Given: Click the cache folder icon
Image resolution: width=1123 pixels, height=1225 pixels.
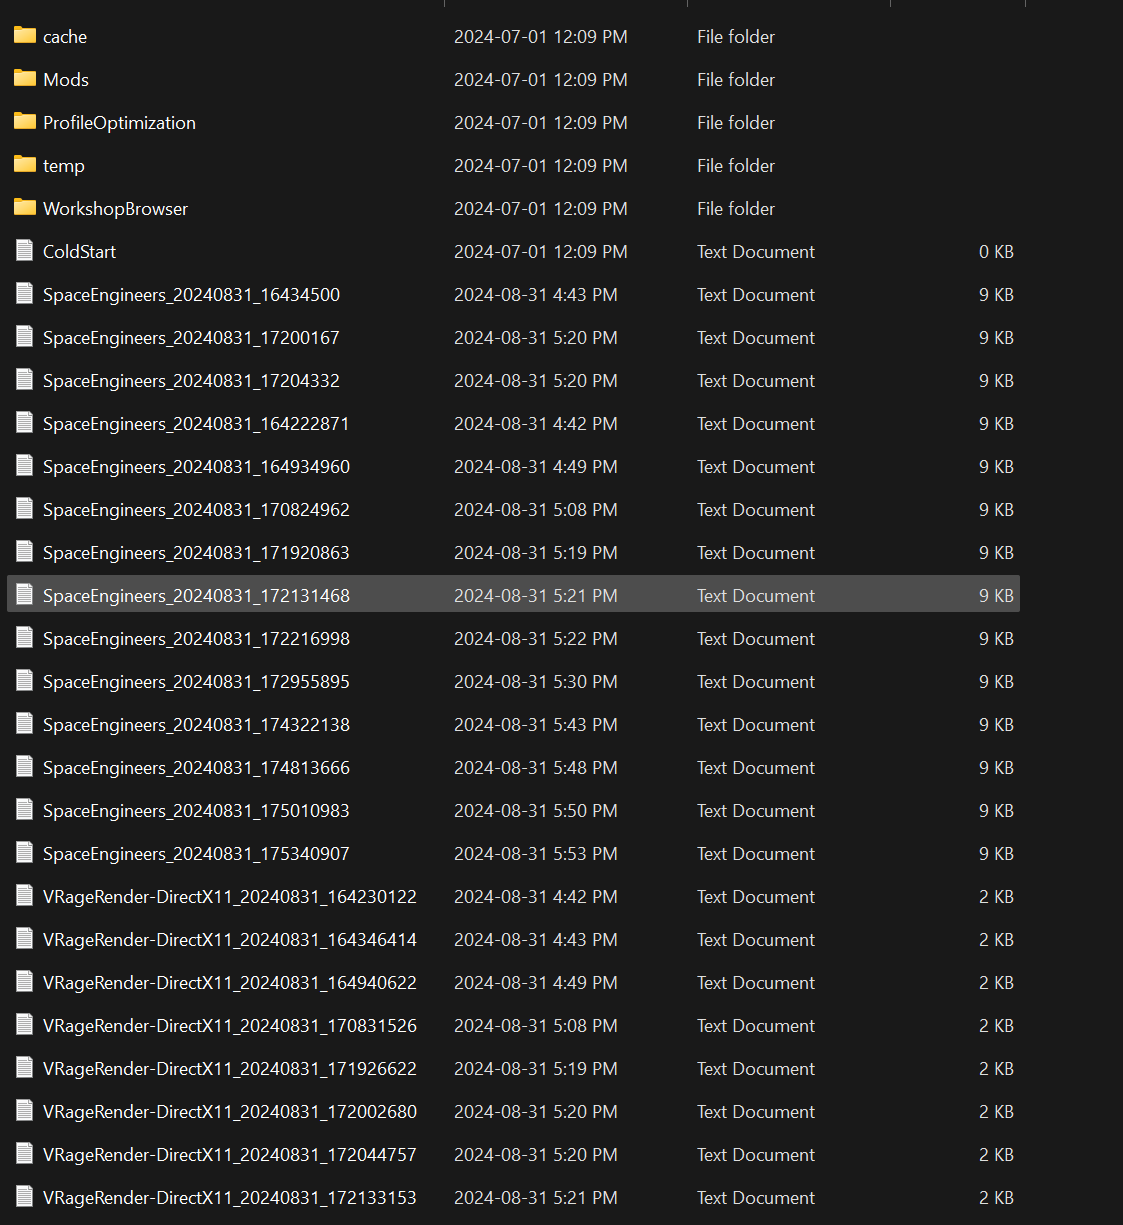Looking at the screenshot, I should 25,35.
